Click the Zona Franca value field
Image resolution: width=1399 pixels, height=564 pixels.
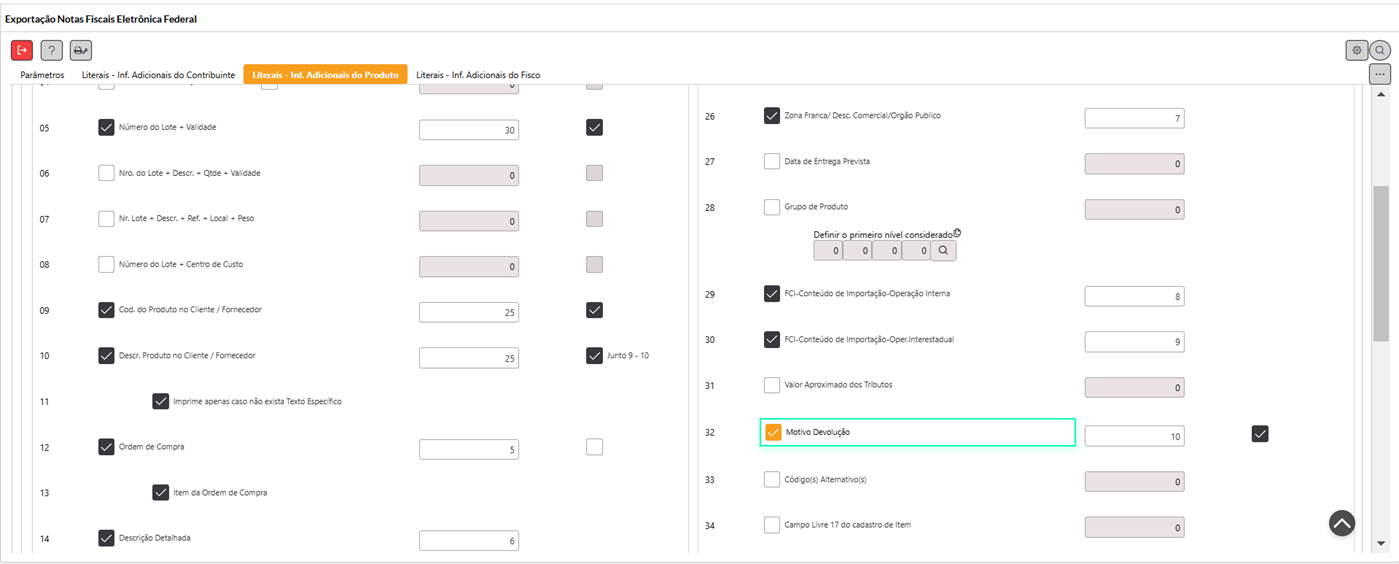(1134, 119)
